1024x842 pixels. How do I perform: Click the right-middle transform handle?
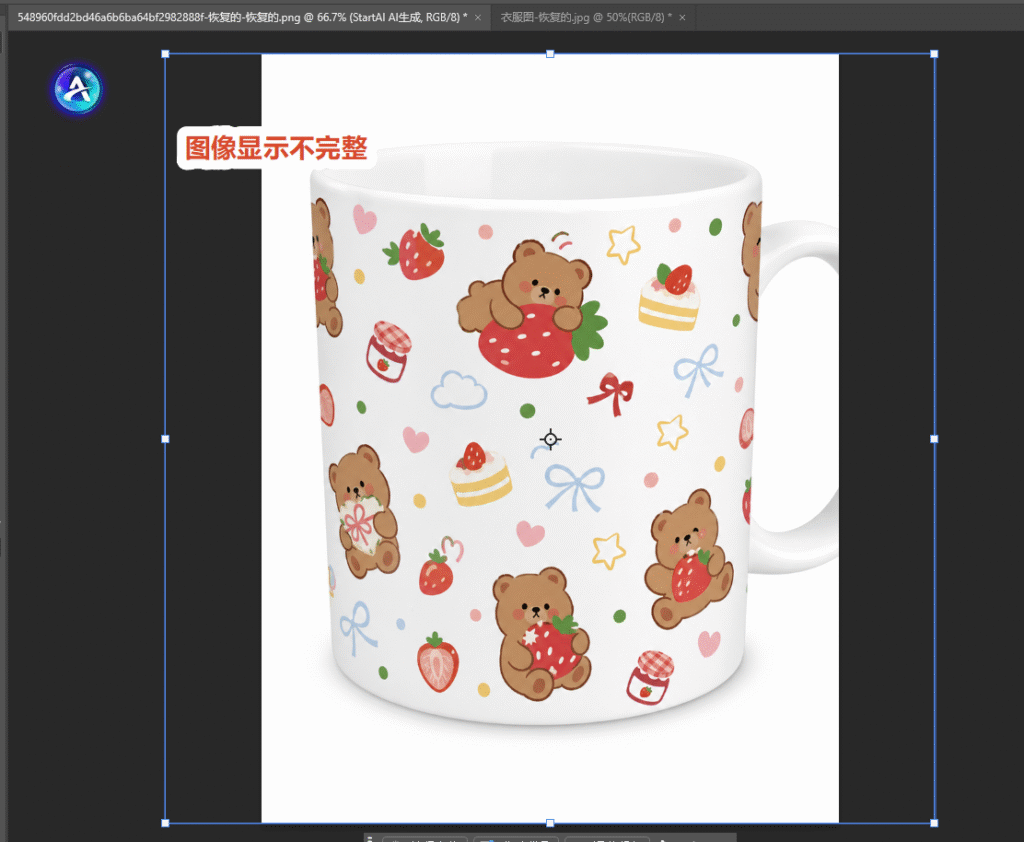(934, 439)
